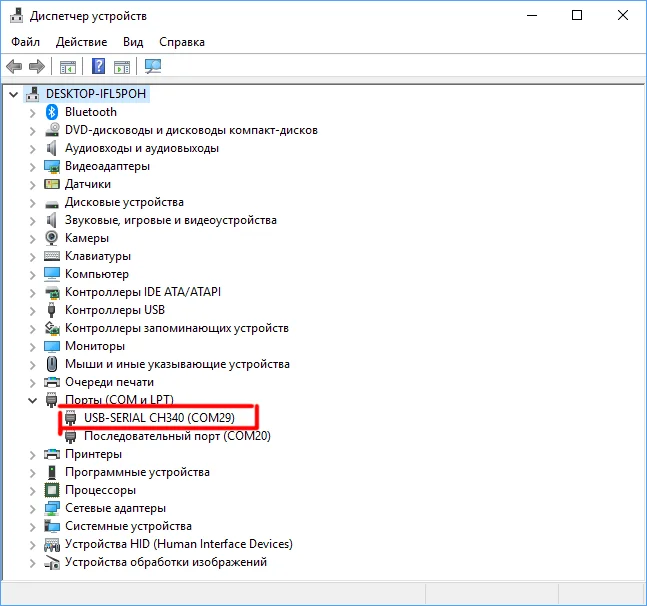Click the Back arrow toolbar icon

pyautogui.click(x=14, y=66)
